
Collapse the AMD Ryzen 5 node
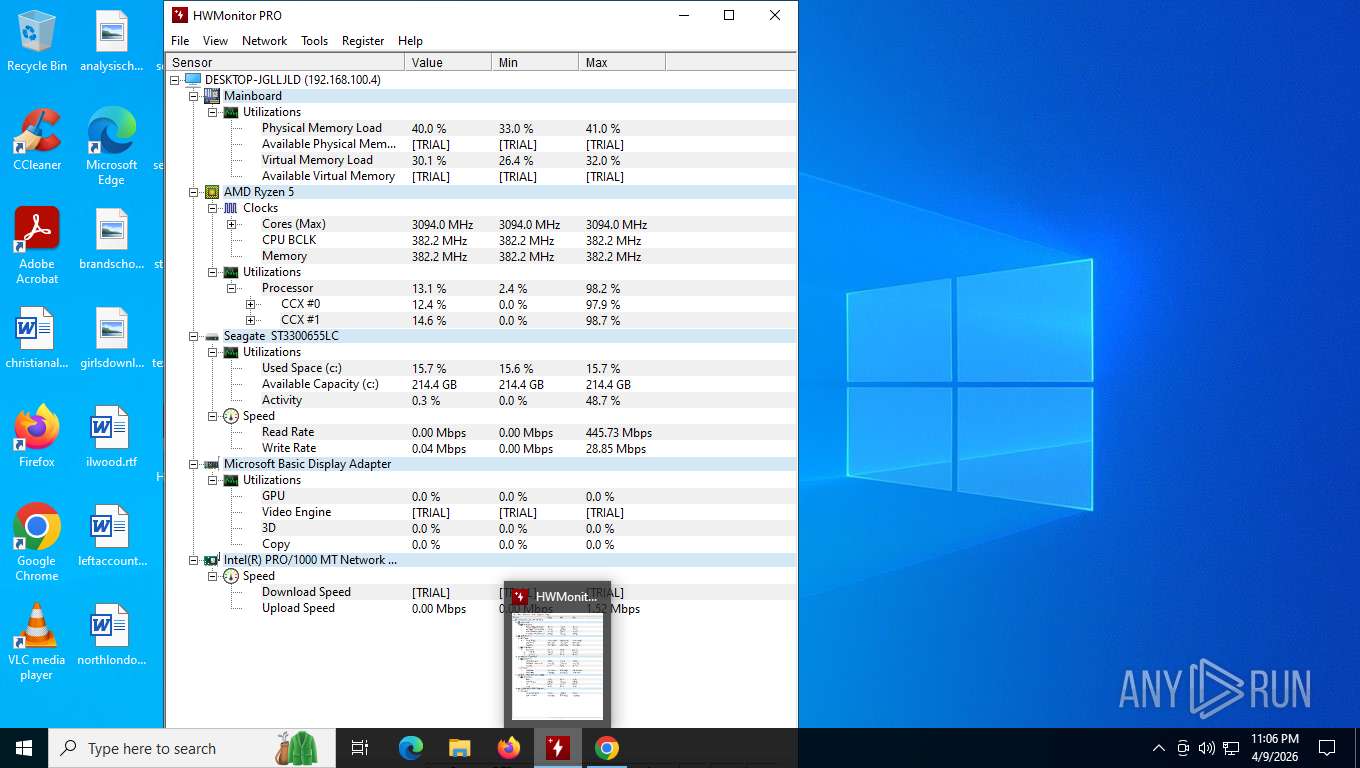click(x=194, y=192)
